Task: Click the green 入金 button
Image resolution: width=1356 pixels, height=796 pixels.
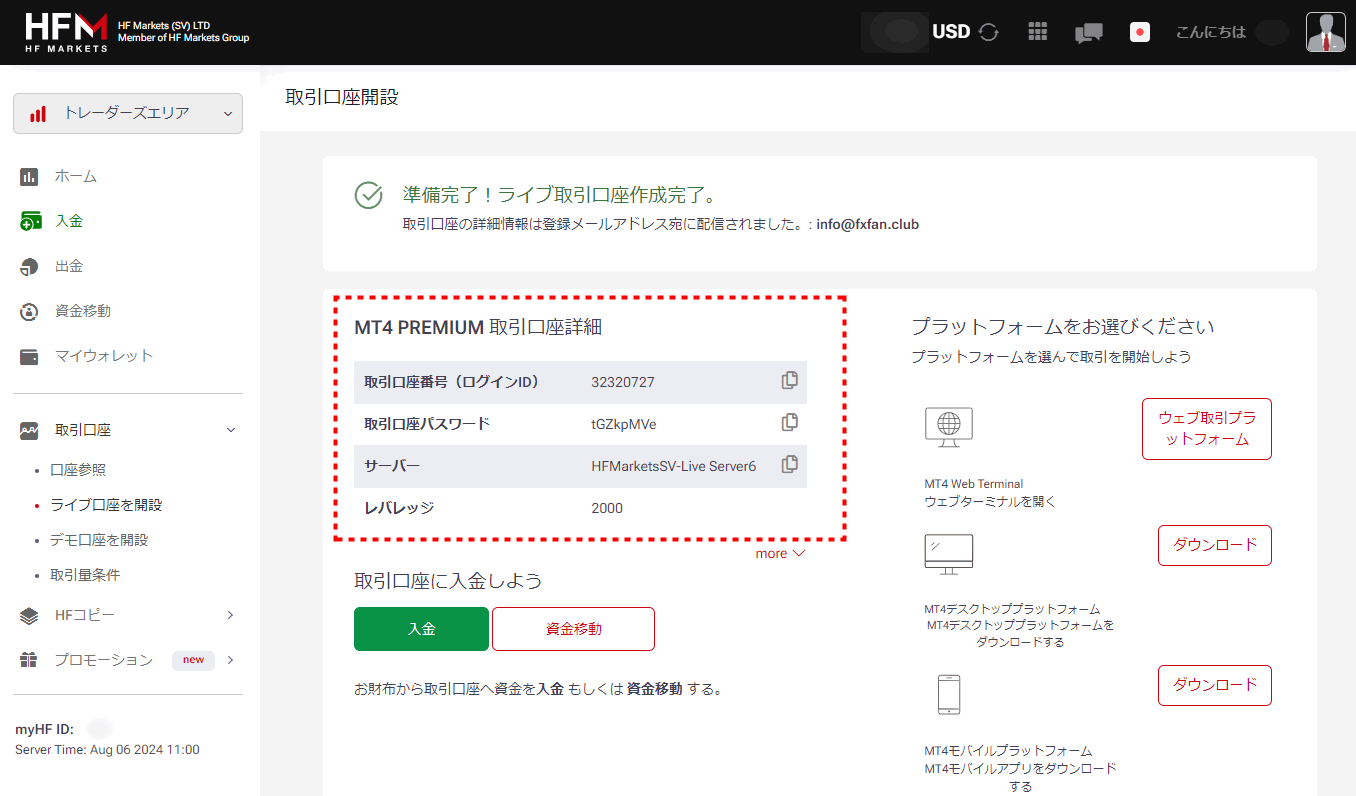Action: tap(421, 629)
